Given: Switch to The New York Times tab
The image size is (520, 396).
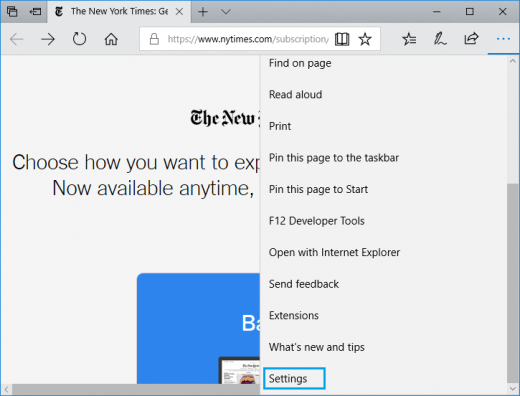Looking at the screenshot, I should tap(119, 12).
